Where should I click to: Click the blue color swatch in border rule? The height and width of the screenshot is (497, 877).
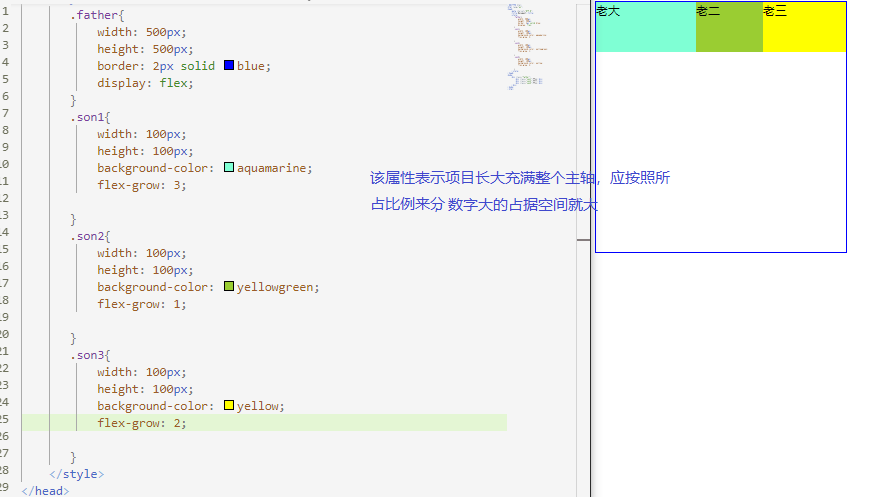pos(229,65)
